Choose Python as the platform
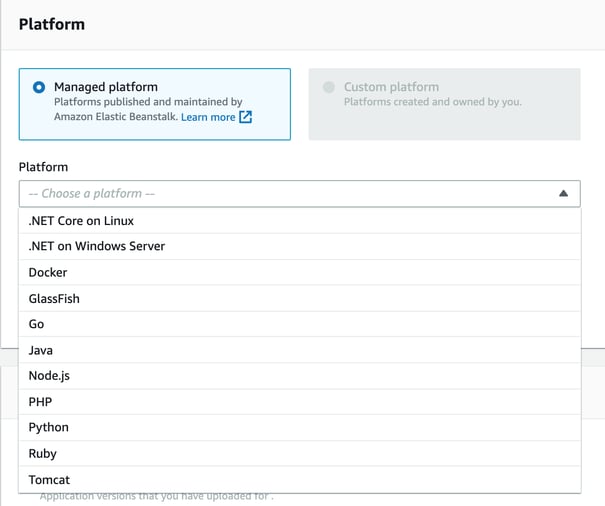This screenshot has width=605, height=506. point(299,428)
